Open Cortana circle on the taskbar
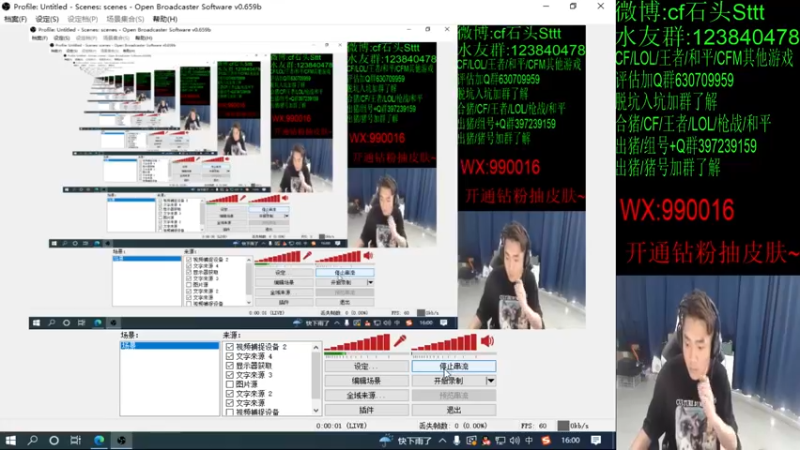The width and height of the screenshot is (800, 450). (54, 440)
